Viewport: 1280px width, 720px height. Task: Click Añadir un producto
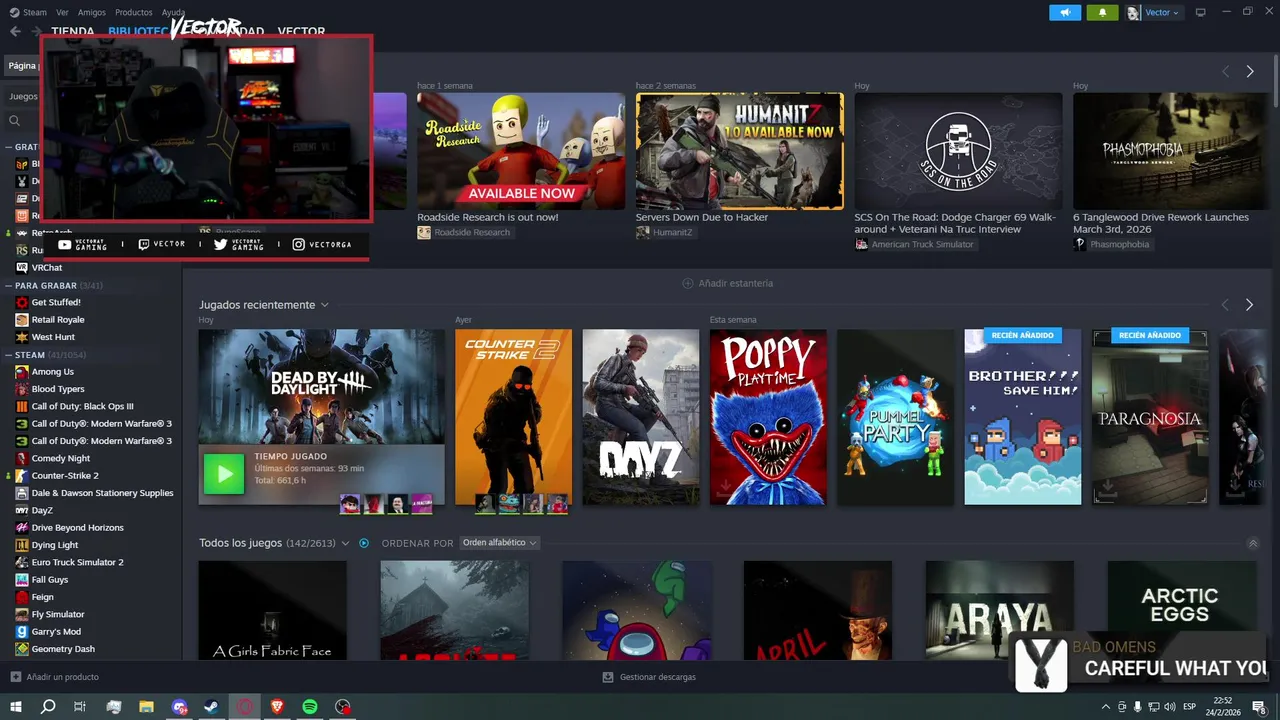tap(55, 677)
